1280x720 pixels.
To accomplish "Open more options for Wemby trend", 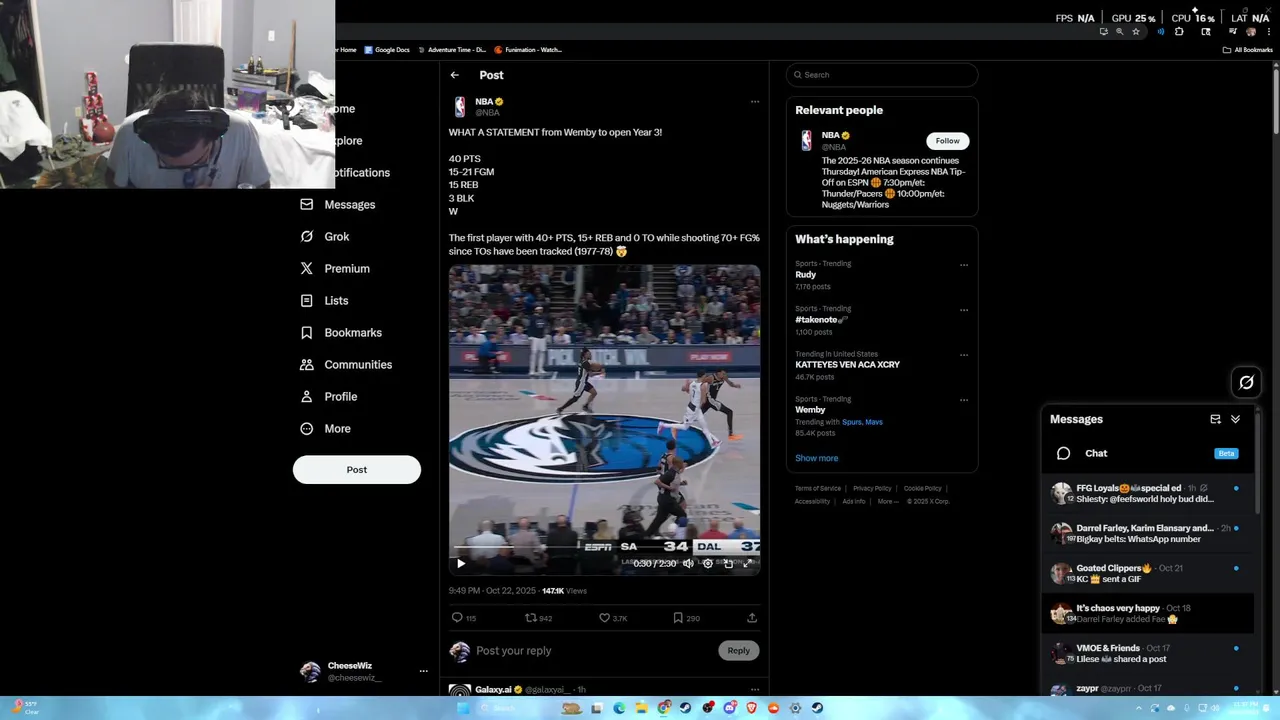I will point(964,400).
